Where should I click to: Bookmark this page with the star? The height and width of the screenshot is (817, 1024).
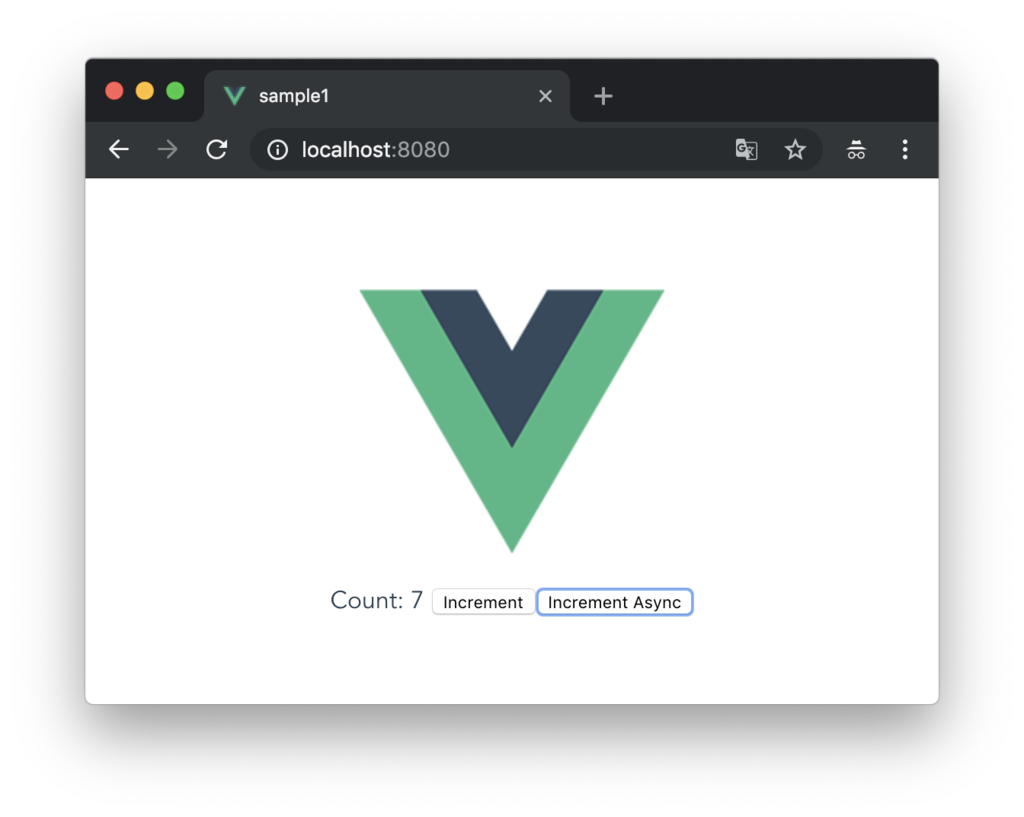pos(795,150)
